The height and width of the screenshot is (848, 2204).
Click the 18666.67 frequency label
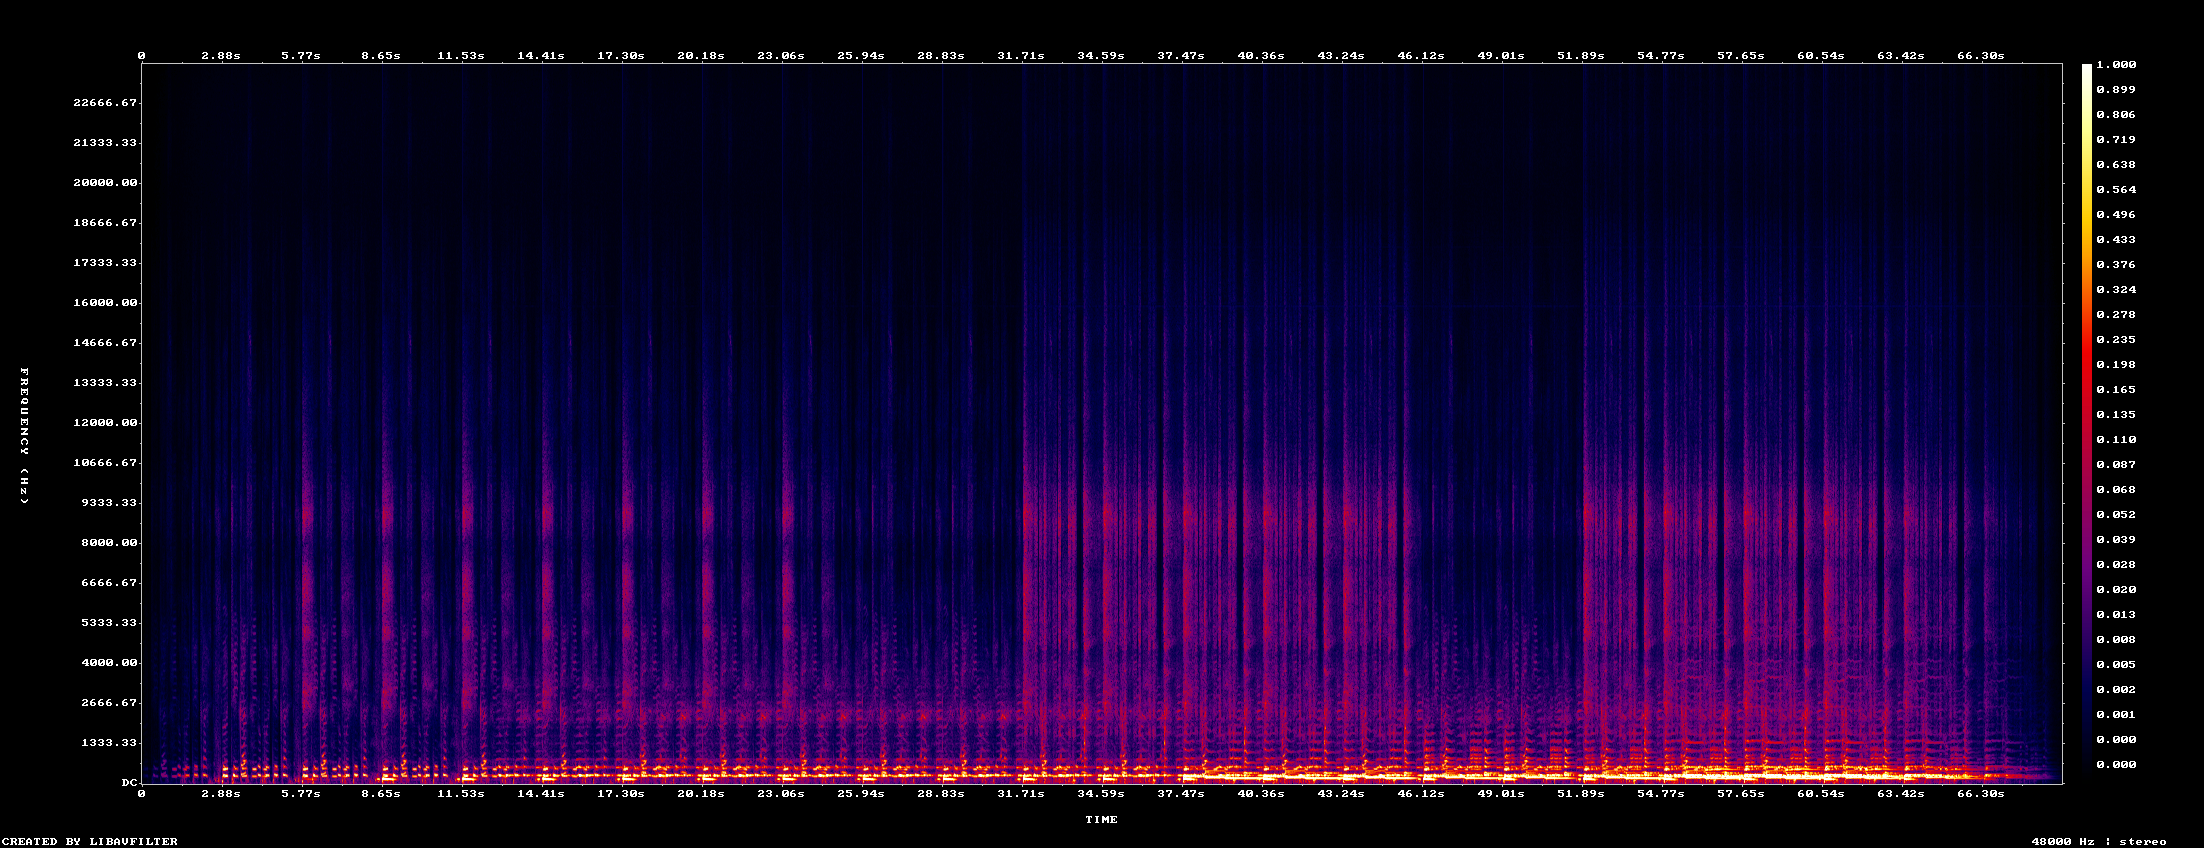[x=105, y=223]
